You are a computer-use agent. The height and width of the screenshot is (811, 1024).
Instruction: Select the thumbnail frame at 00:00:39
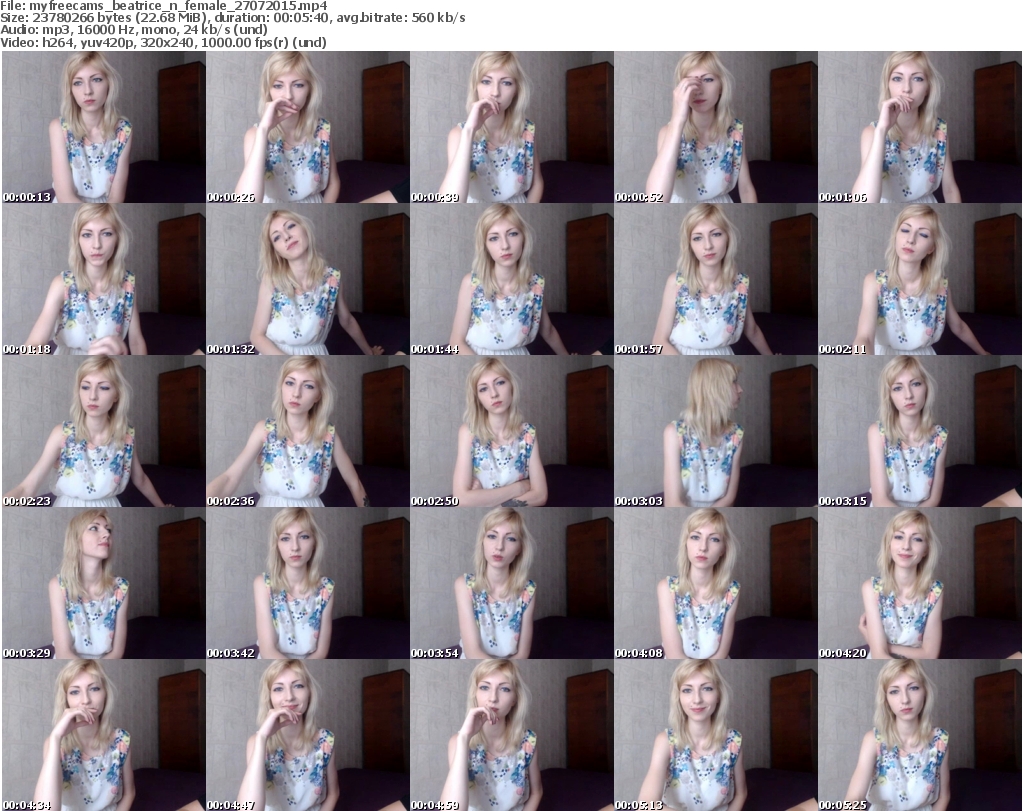511,127
